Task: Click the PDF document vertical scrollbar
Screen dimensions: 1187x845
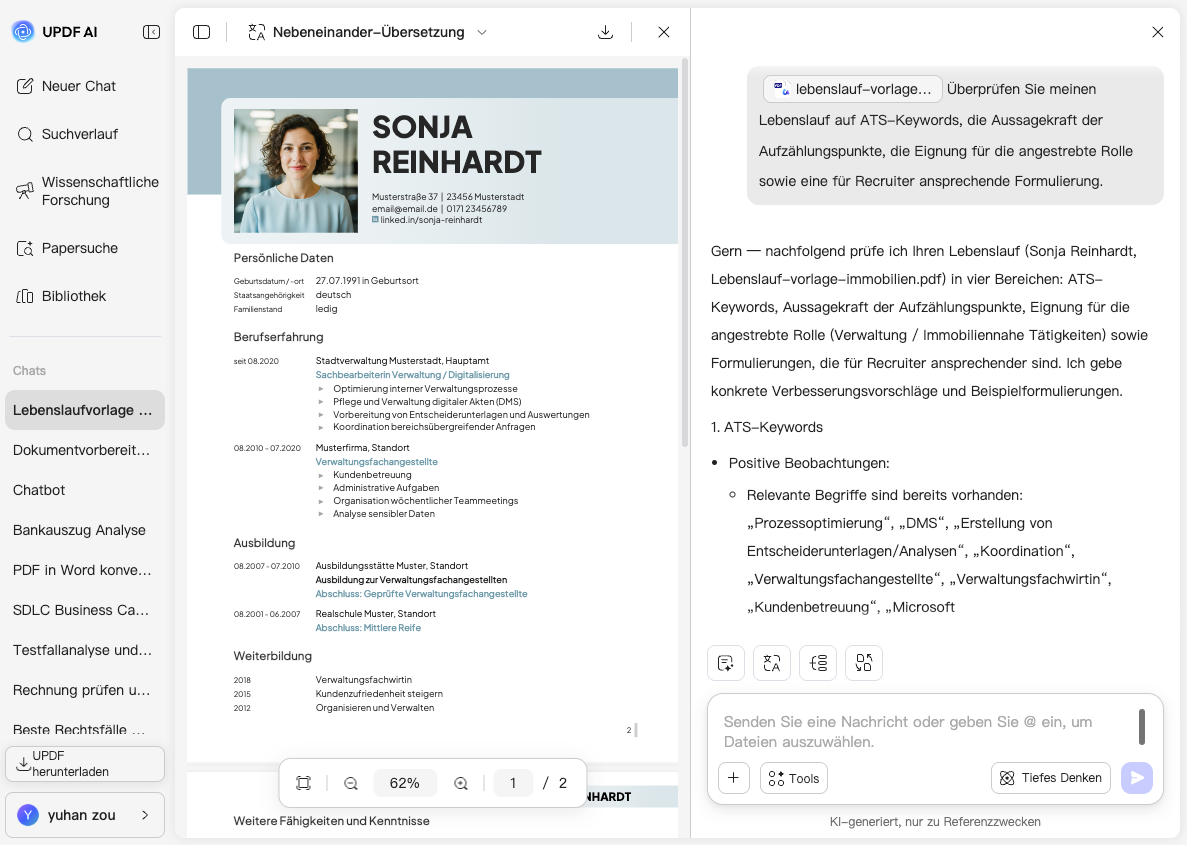Action: [x=685, y=252]
